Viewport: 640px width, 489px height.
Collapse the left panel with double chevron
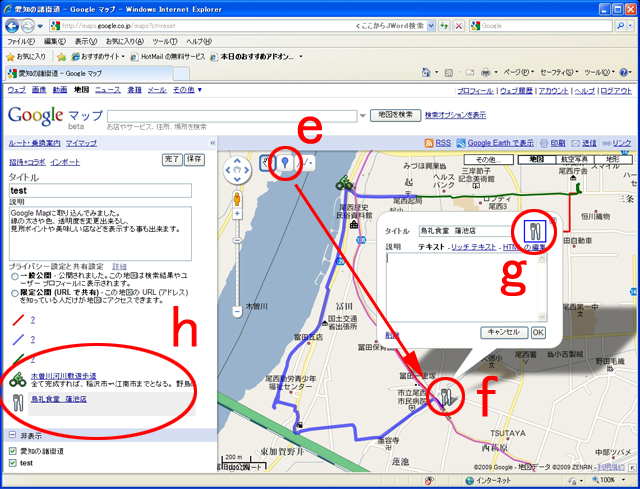(212, 143)
